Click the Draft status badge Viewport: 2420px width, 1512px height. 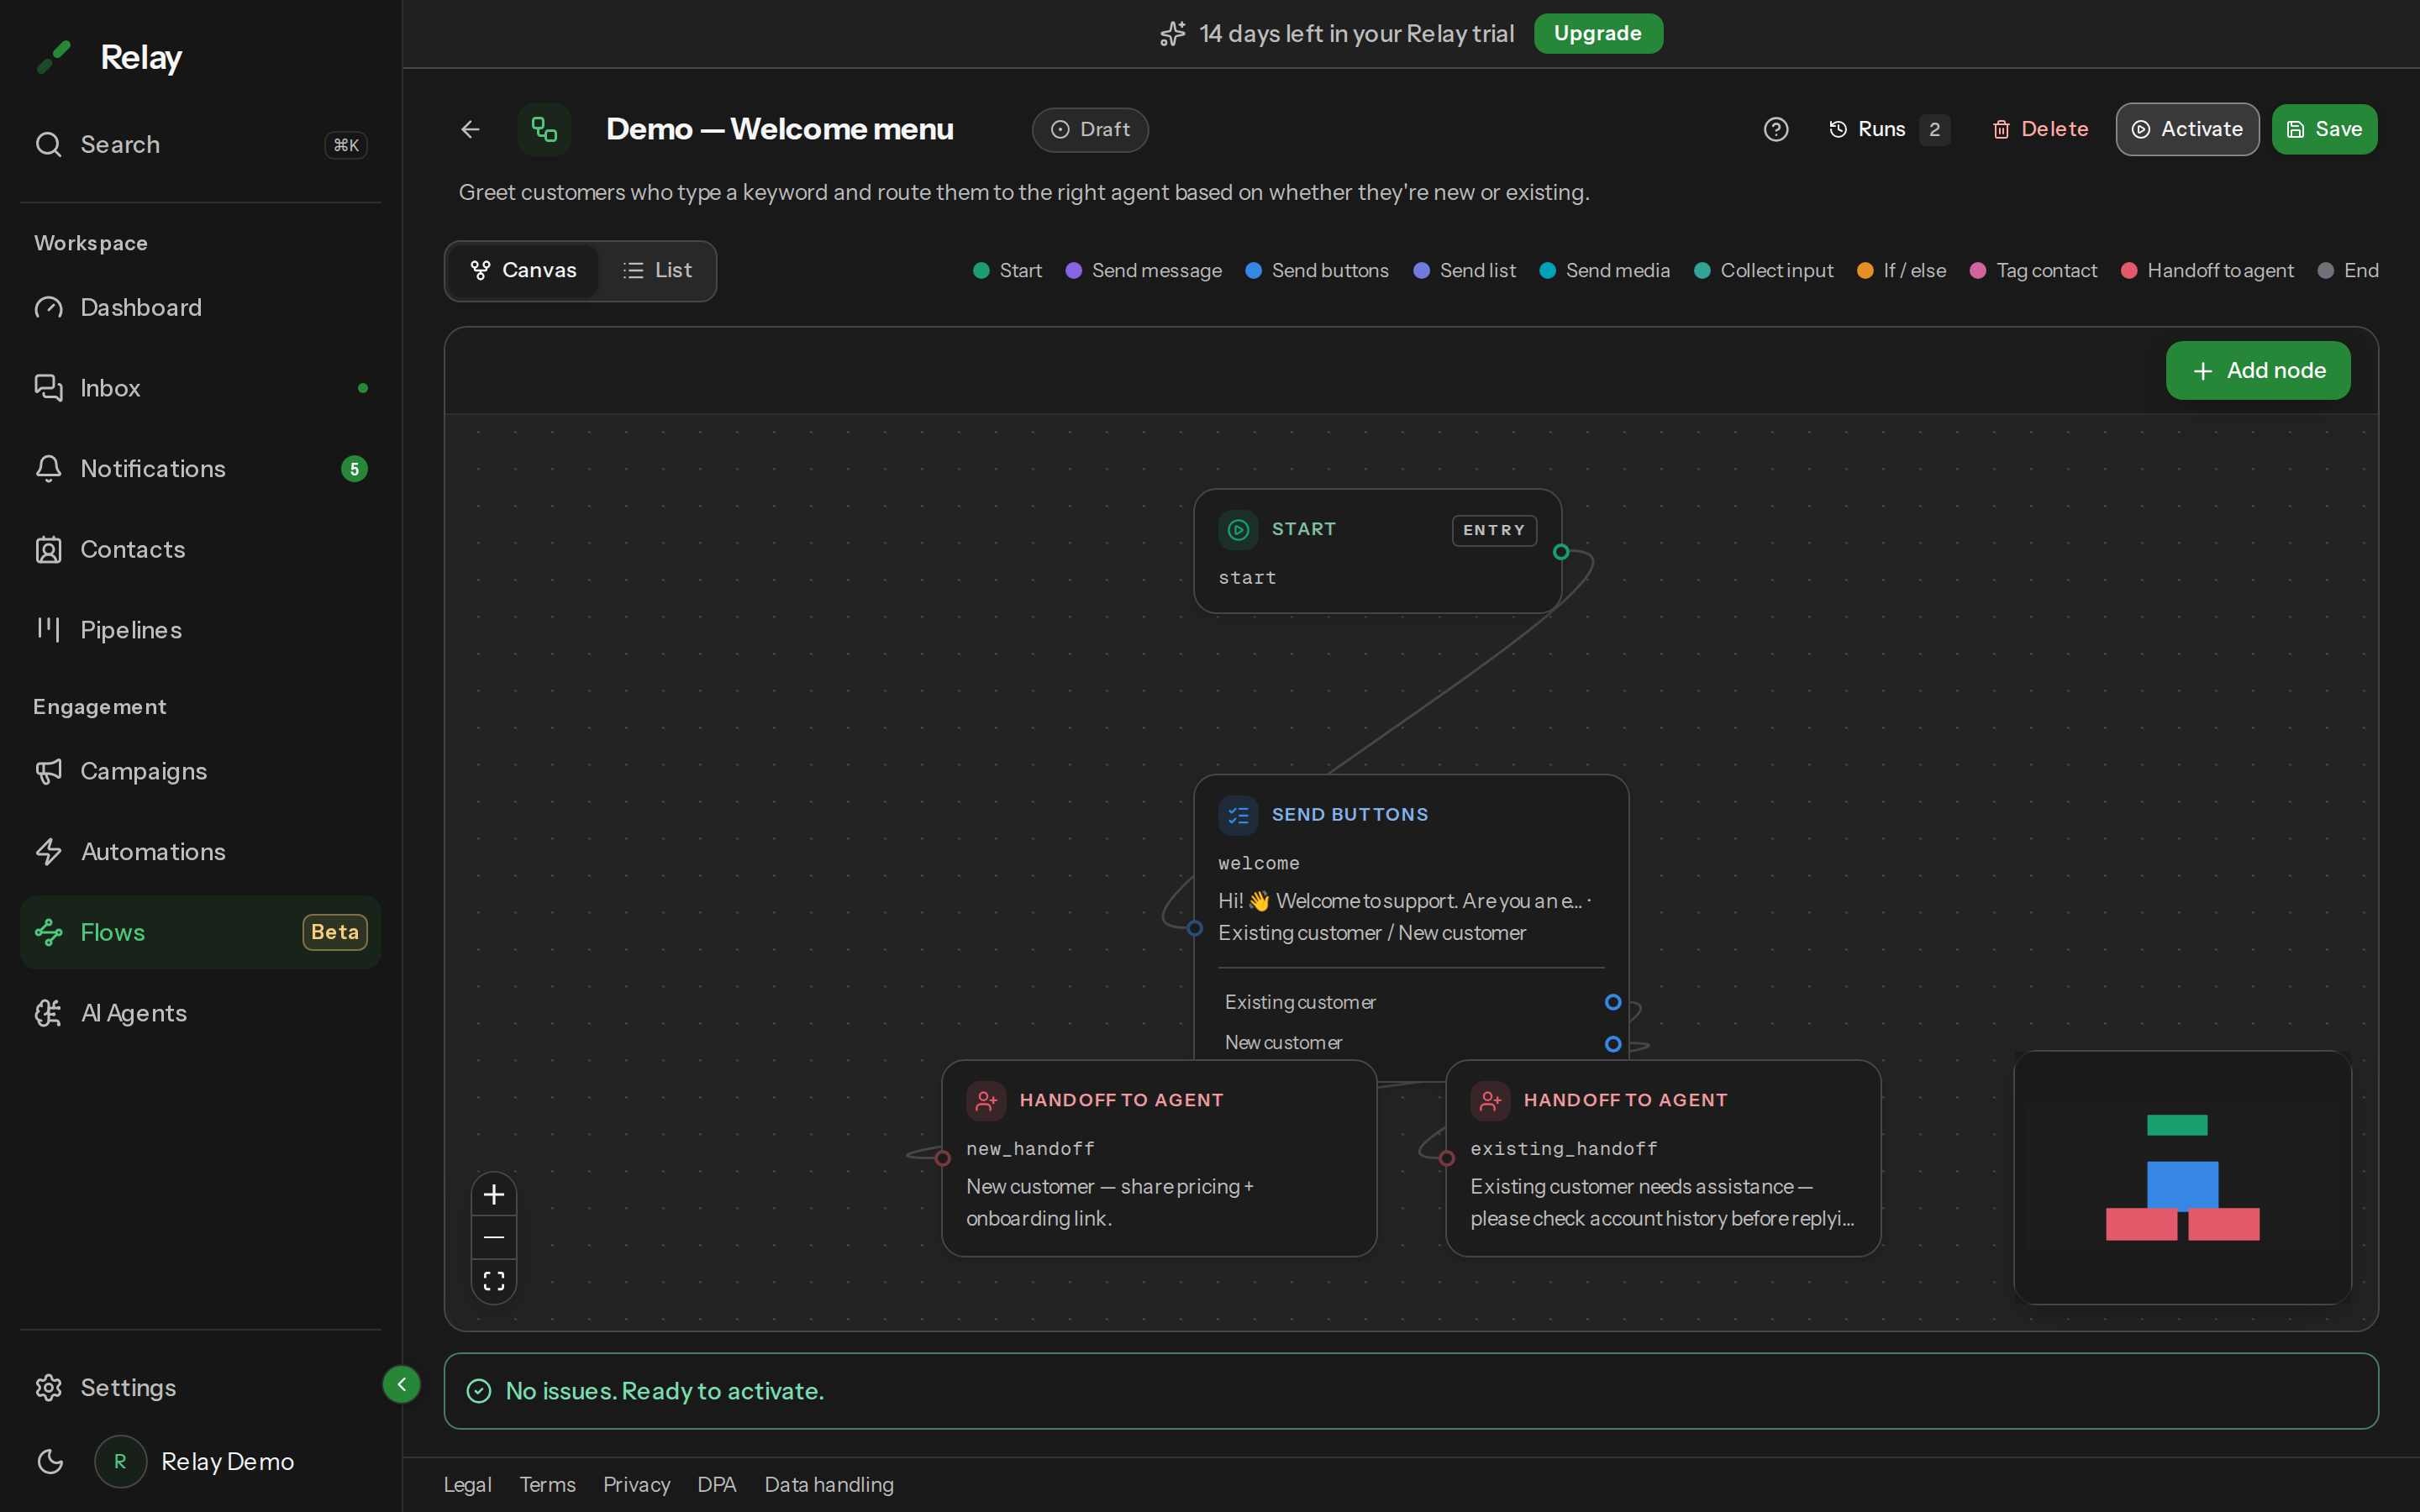point(1090,130)
